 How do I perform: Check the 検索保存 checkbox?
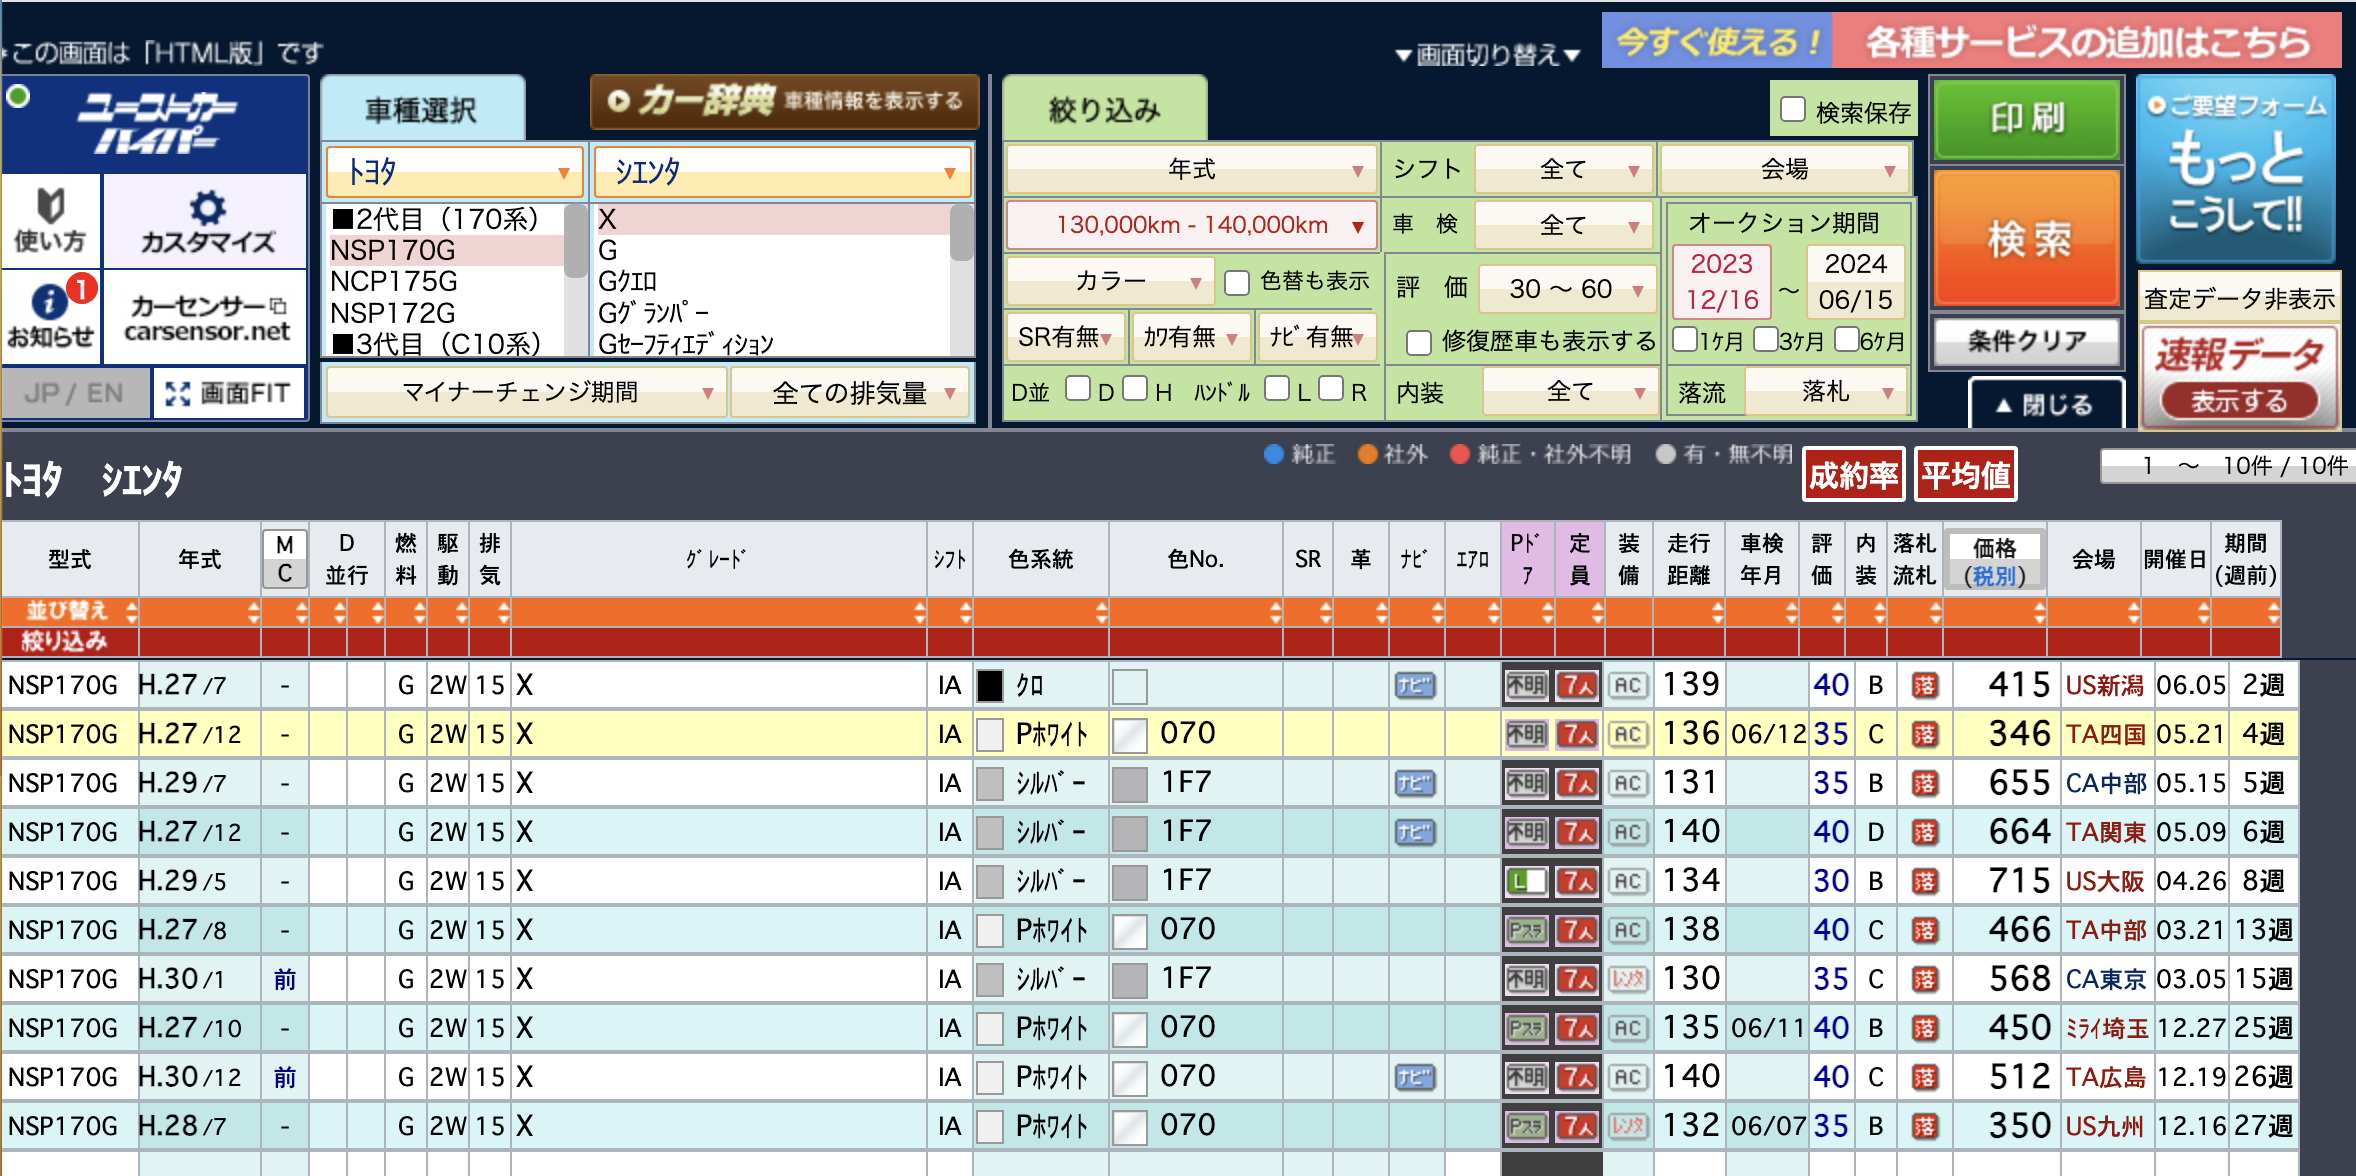point(1792,110)
